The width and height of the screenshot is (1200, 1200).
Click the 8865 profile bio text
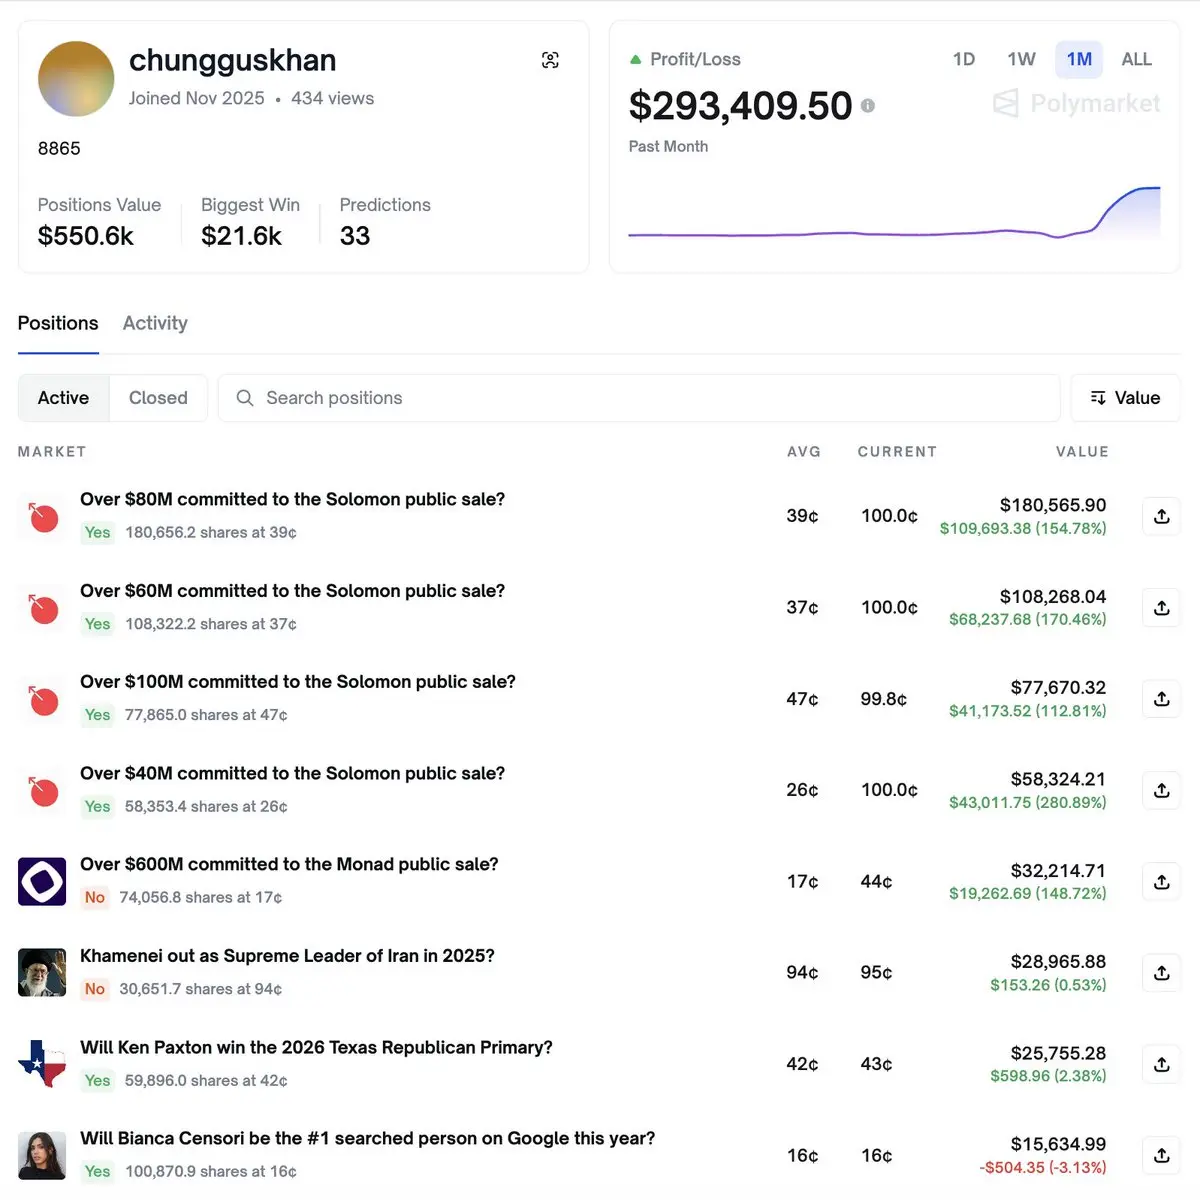pos(59,149)
